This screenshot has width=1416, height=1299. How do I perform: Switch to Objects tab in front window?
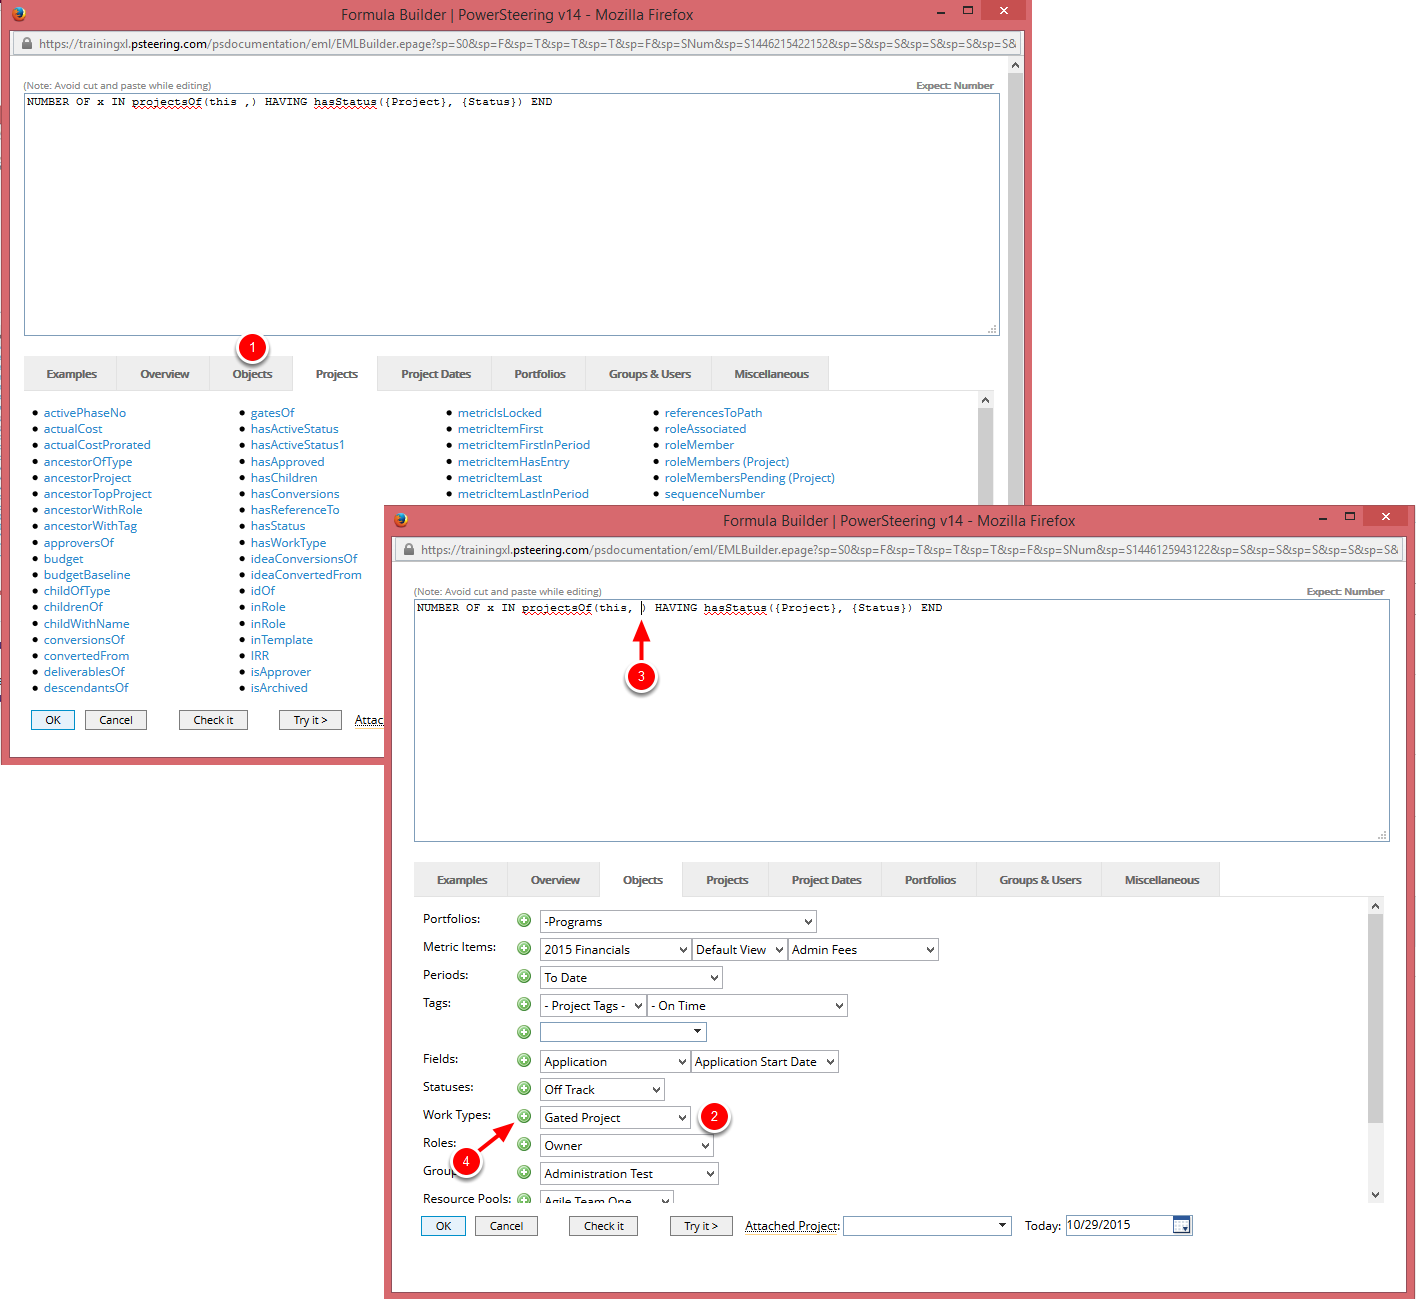642,880
